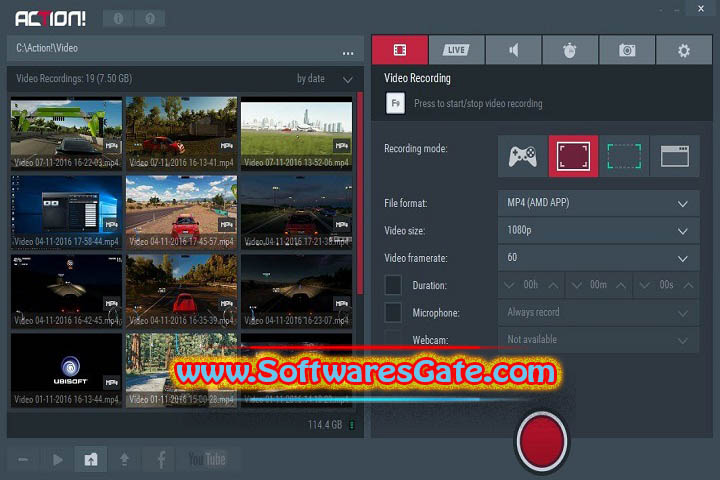Select the region recording mode with dashed frame

tap(624, 156)
